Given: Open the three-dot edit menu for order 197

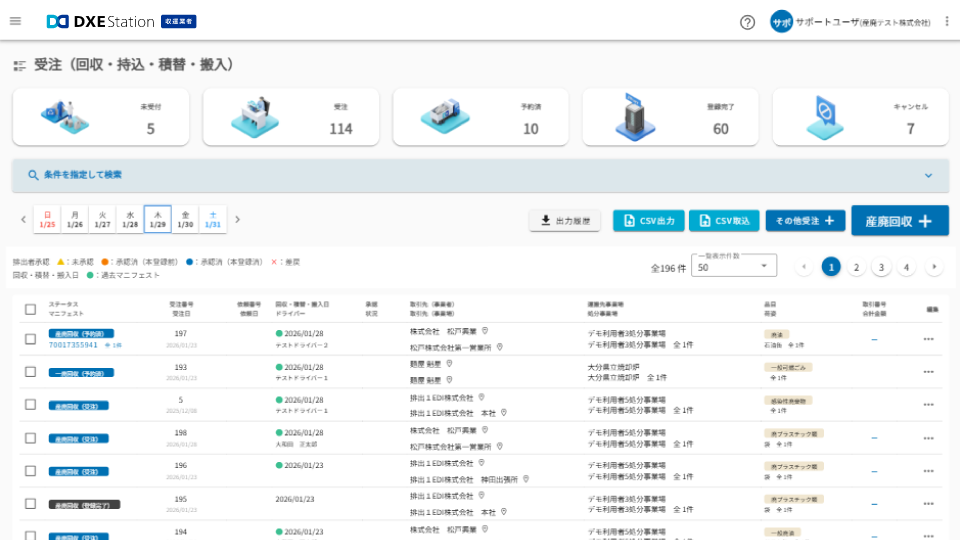Looking at the screenshot, I should [928, 339].
